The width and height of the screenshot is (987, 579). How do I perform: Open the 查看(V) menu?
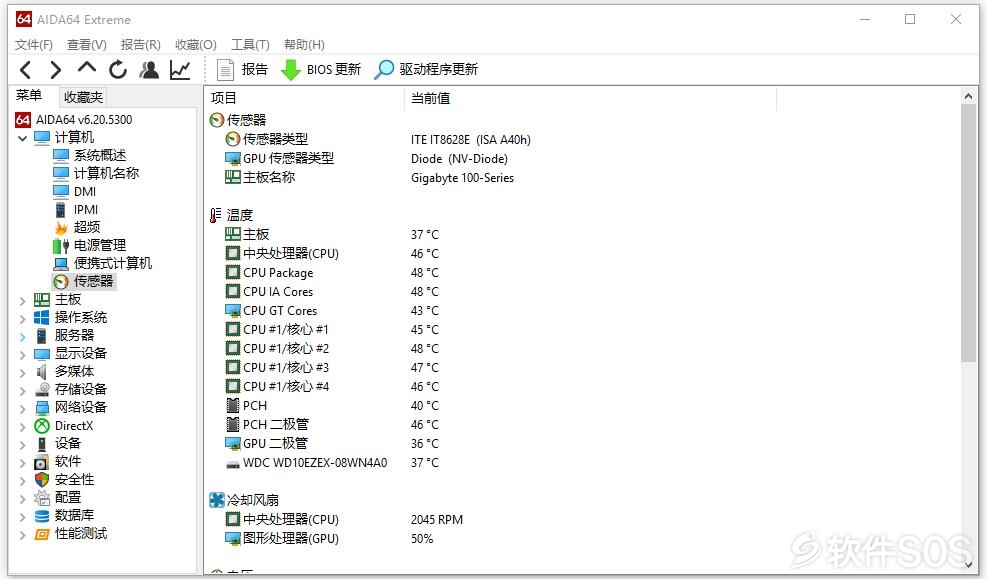click(x=86, y=45)
